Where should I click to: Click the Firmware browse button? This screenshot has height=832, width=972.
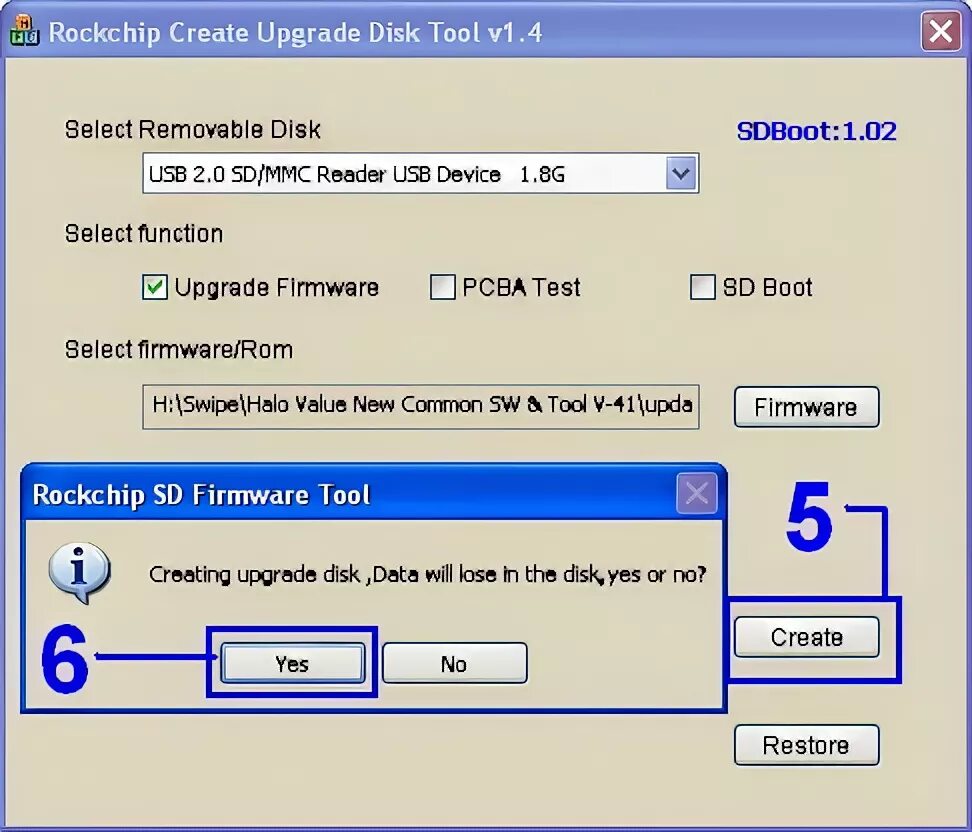tap(806, 407)
